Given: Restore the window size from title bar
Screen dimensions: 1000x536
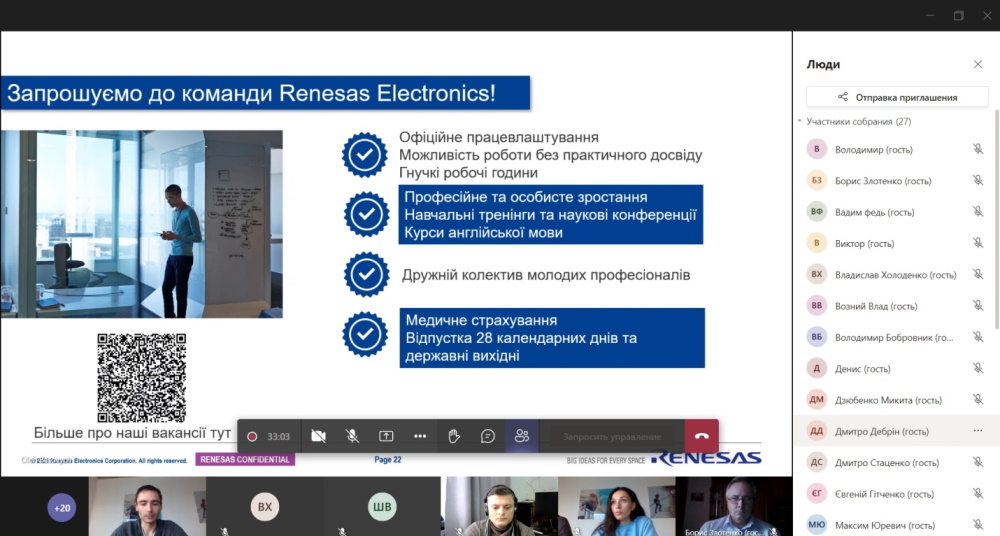Looking at the screenshot, I should point(959,15).
